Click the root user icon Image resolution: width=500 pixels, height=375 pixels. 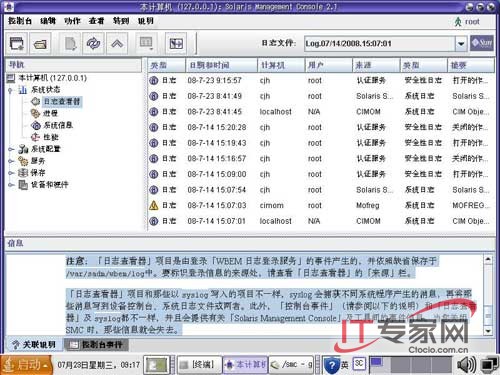pyautogui.click(x=458, y=22)
